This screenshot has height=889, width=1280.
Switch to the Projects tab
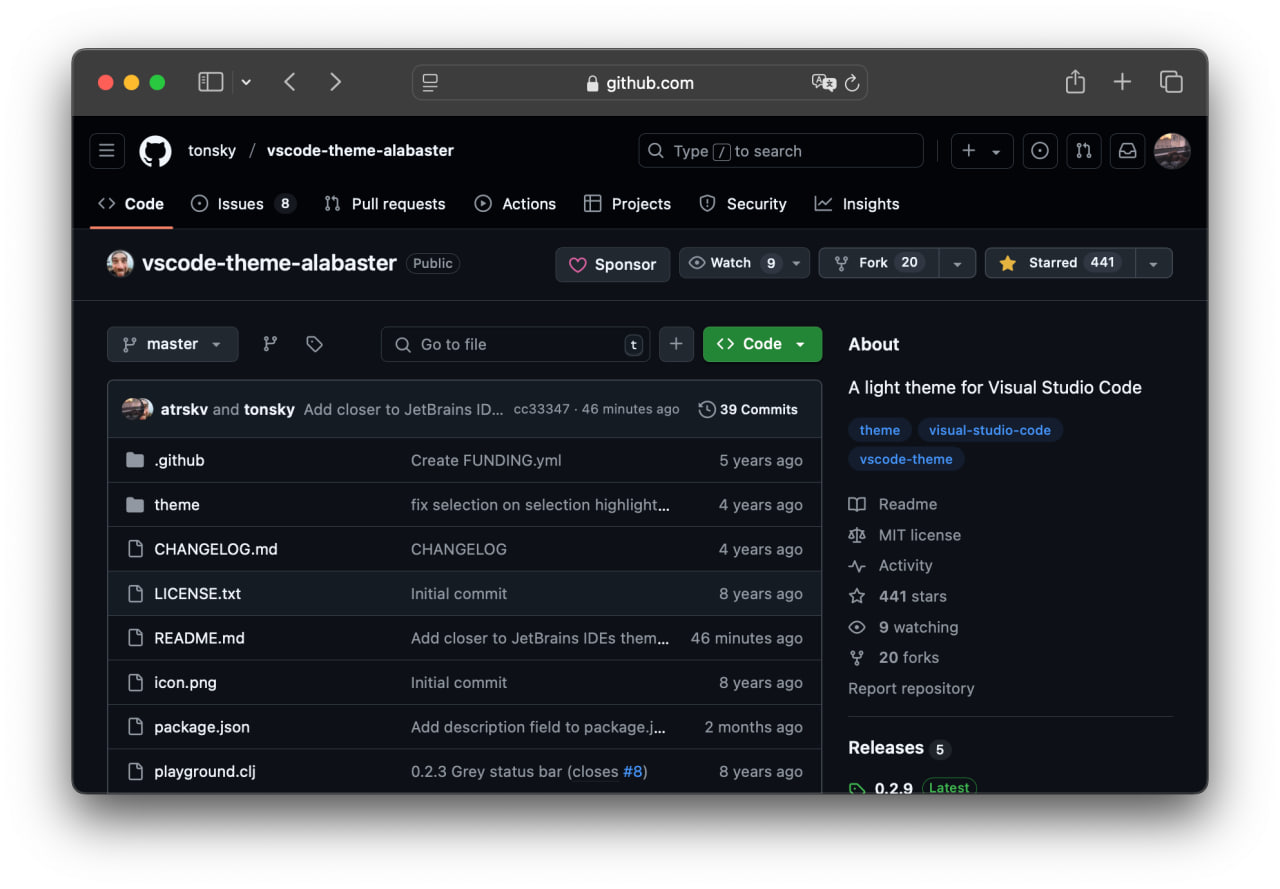628,204
